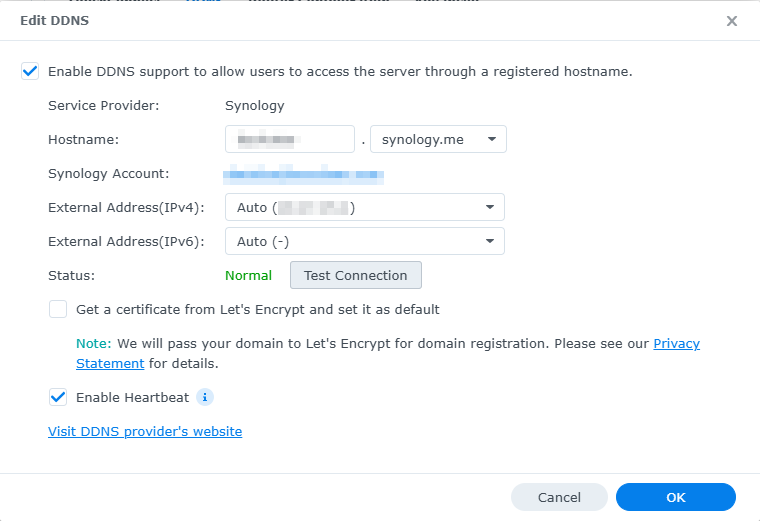Focus the Hostname text field
Image resolution: width=760 pixels, height=521 pixels.
(x=290, y=139)
